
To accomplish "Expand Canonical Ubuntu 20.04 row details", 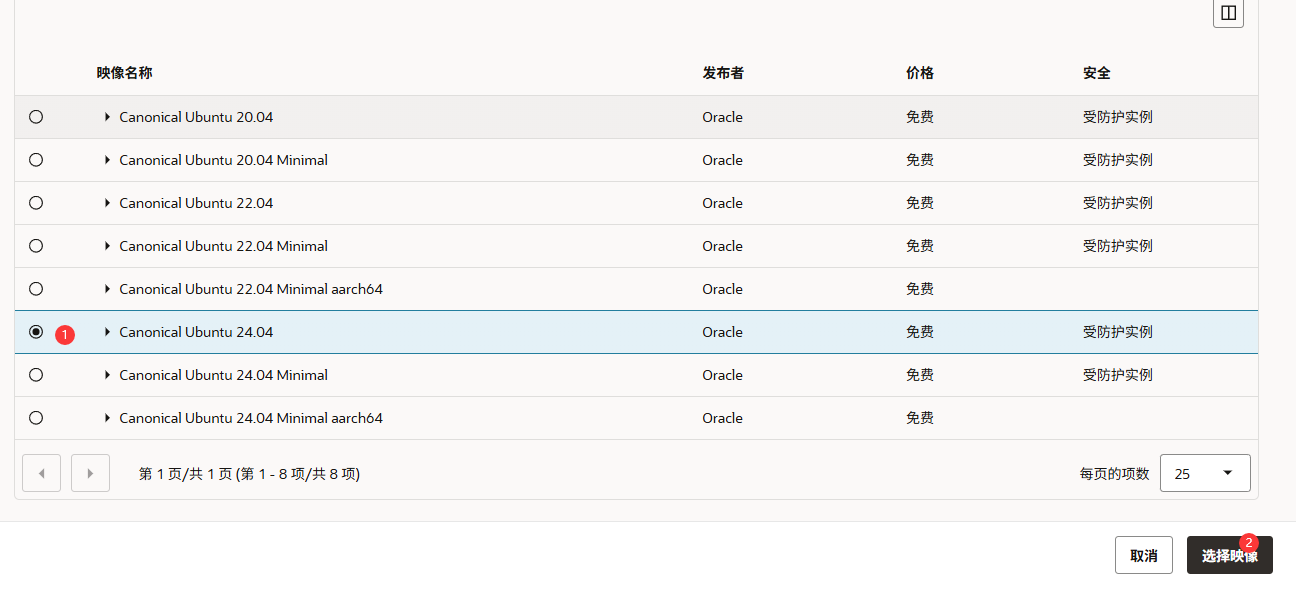I will click(107, 117).
